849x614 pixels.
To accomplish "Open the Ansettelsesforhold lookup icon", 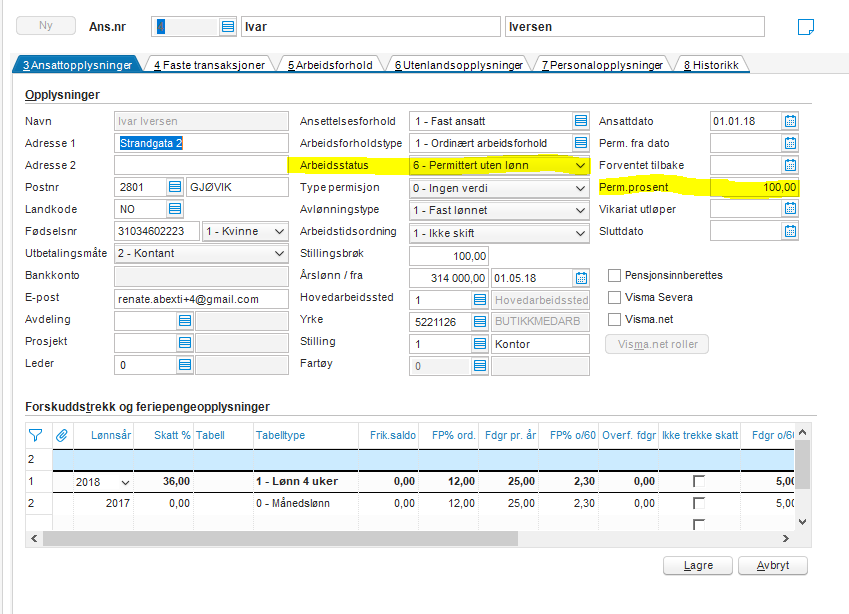I will click(580, 121).
